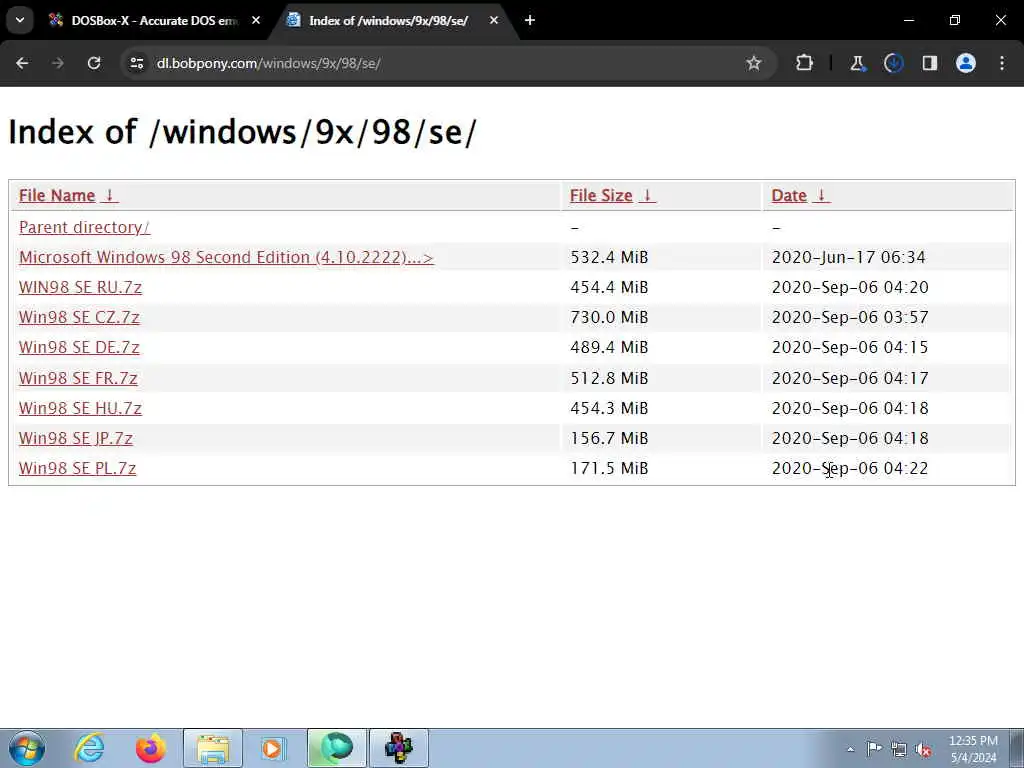The height and width of the screenshot is (768, 1024).
Task: Download Win98 SE CZ.7z
Action: tap(79, 317)
